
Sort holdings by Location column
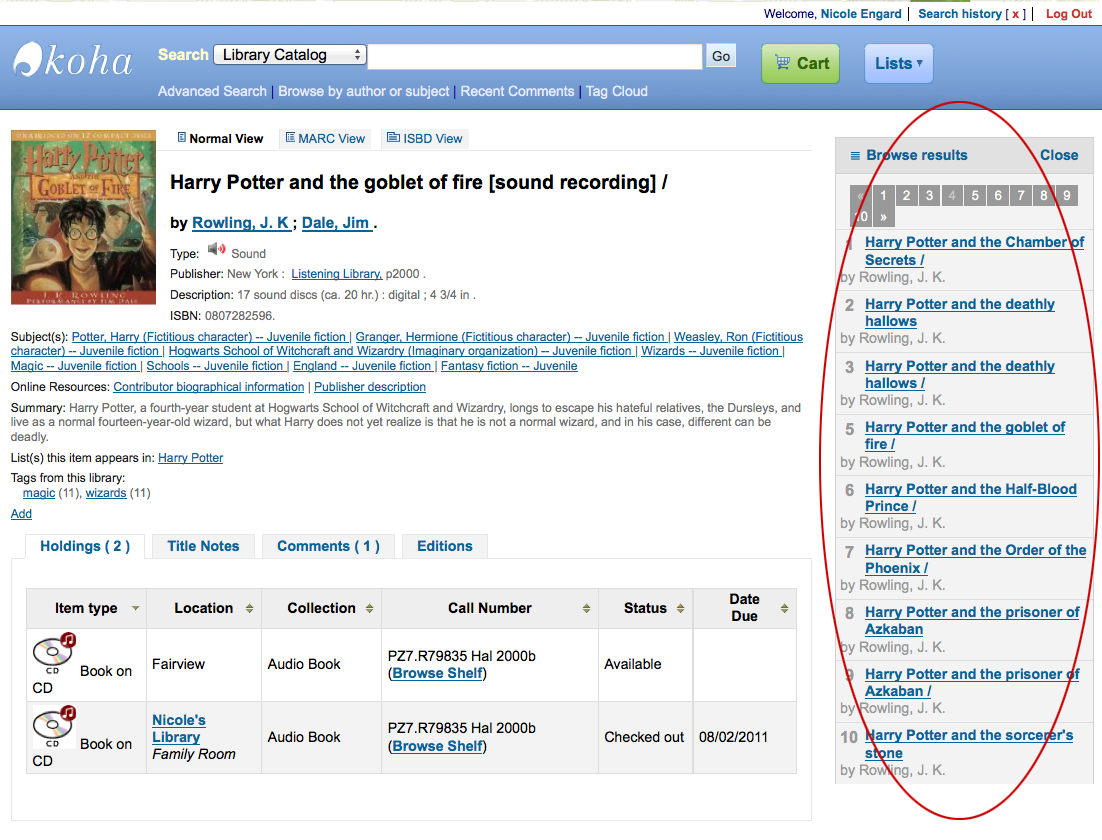(204, 608)
